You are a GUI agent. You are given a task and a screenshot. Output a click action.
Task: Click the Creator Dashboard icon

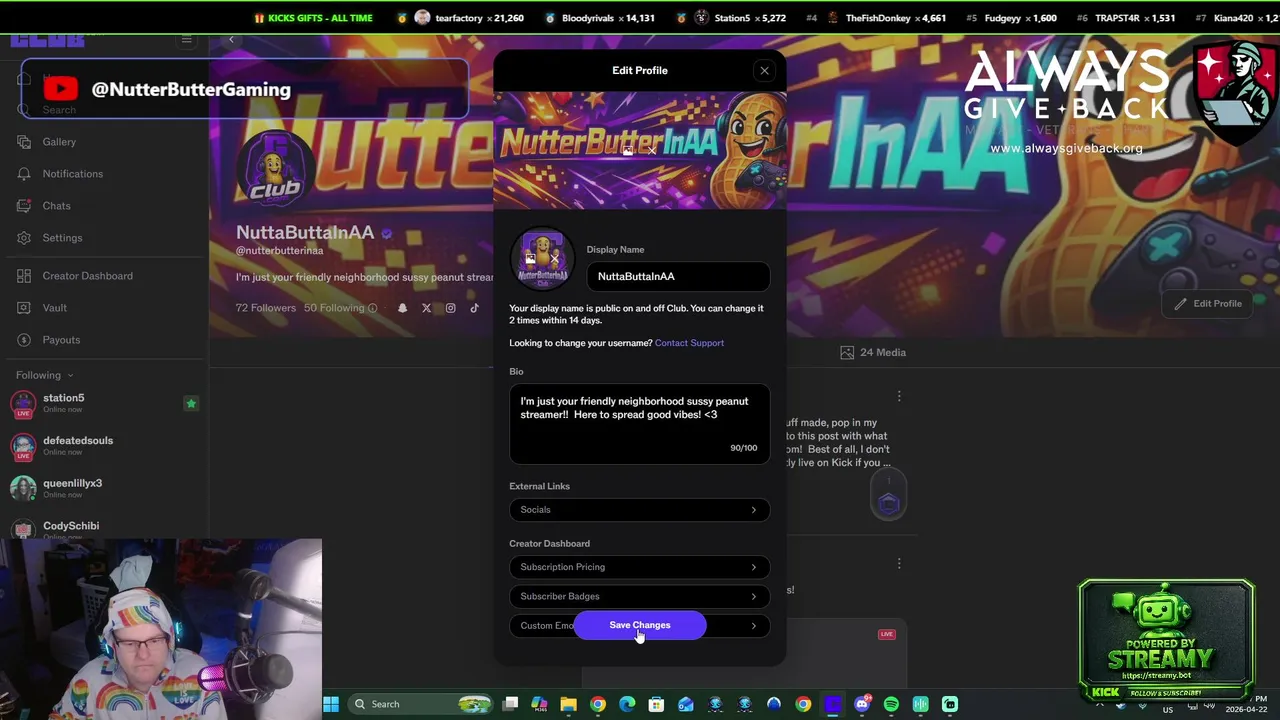pos(23,276)
